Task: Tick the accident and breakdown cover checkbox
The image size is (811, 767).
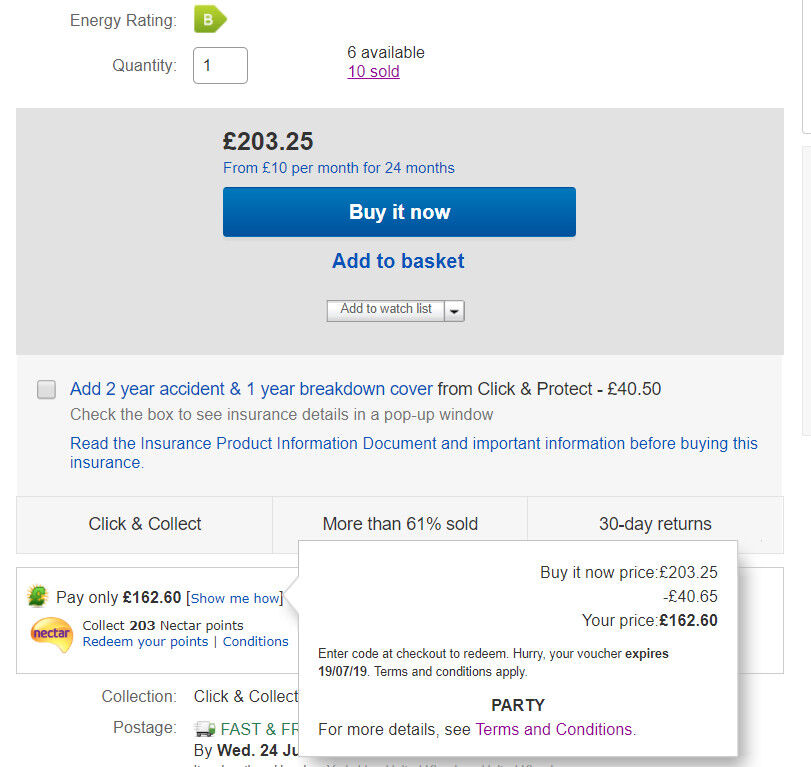Action: (46, 390)
